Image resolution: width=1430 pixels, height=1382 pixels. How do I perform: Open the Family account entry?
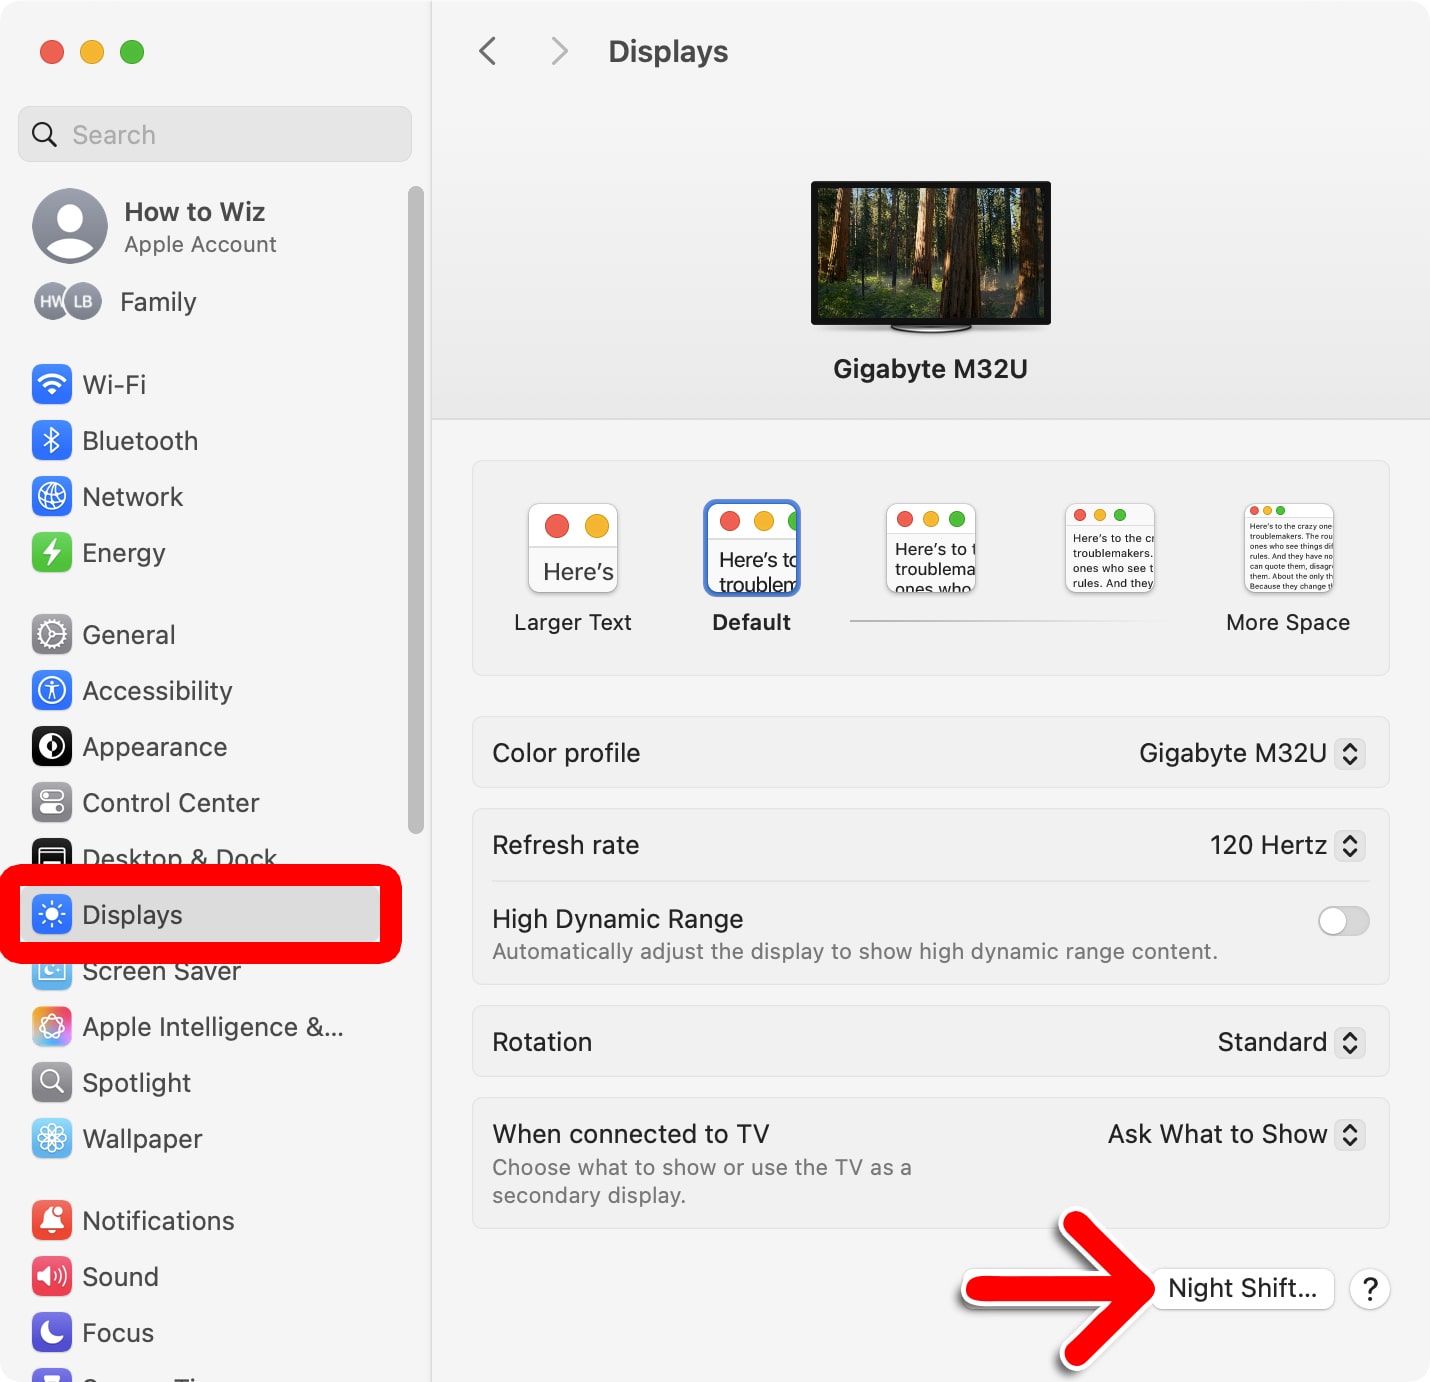[157, 301]
